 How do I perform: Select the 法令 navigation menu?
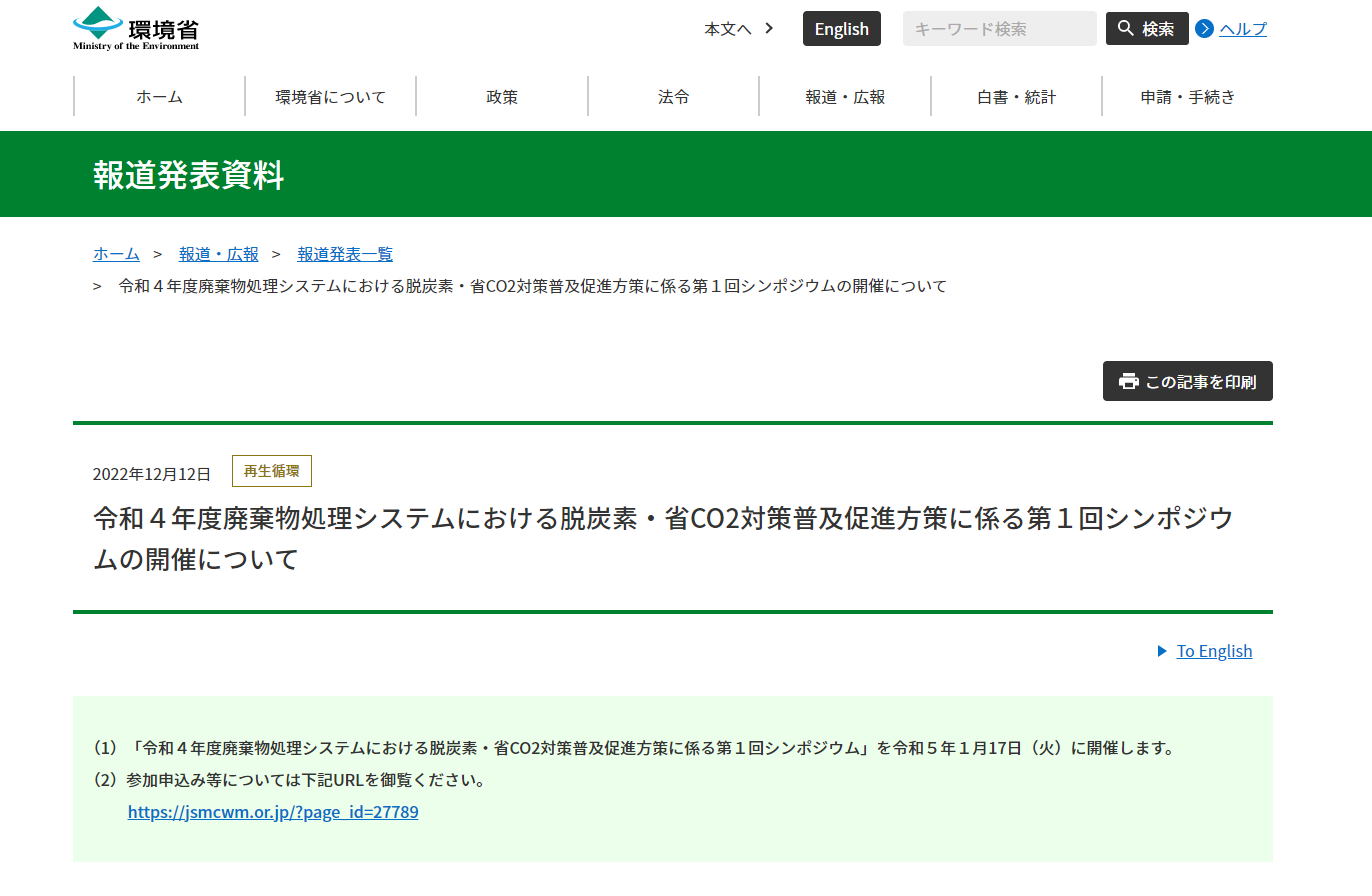(x=673, y=97)
